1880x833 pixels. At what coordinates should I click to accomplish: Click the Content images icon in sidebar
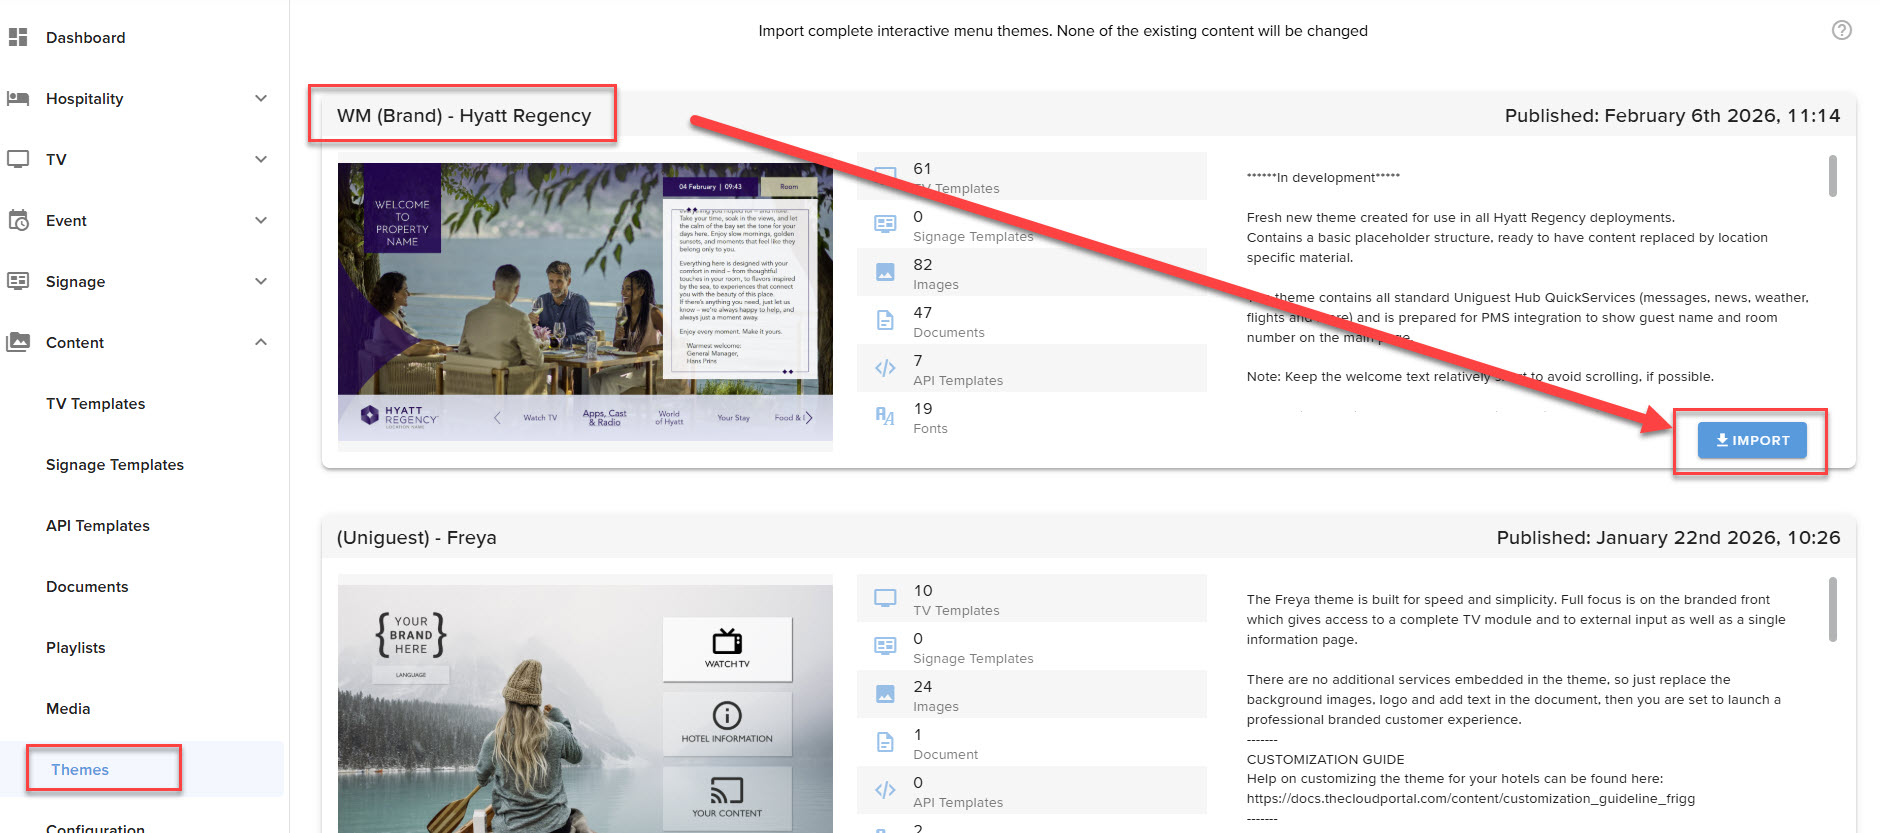click(x=18, y=343)
